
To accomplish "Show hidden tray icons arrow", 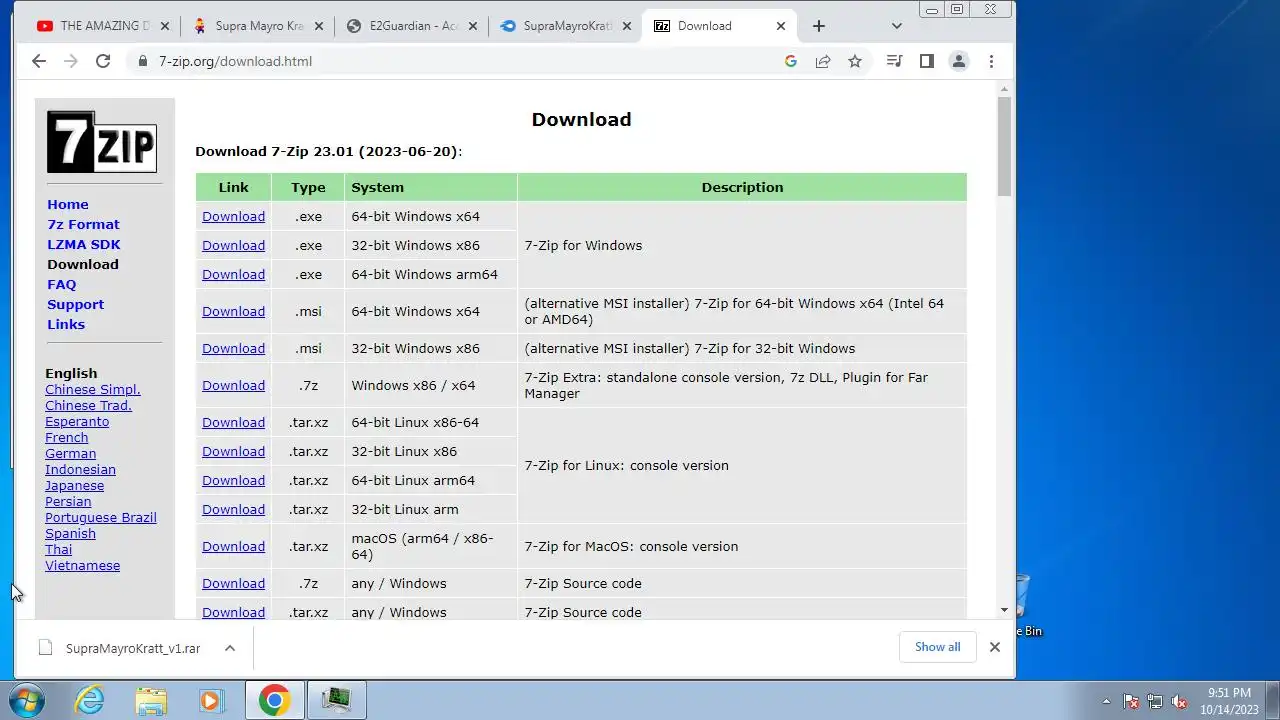I will point(1106,702).
